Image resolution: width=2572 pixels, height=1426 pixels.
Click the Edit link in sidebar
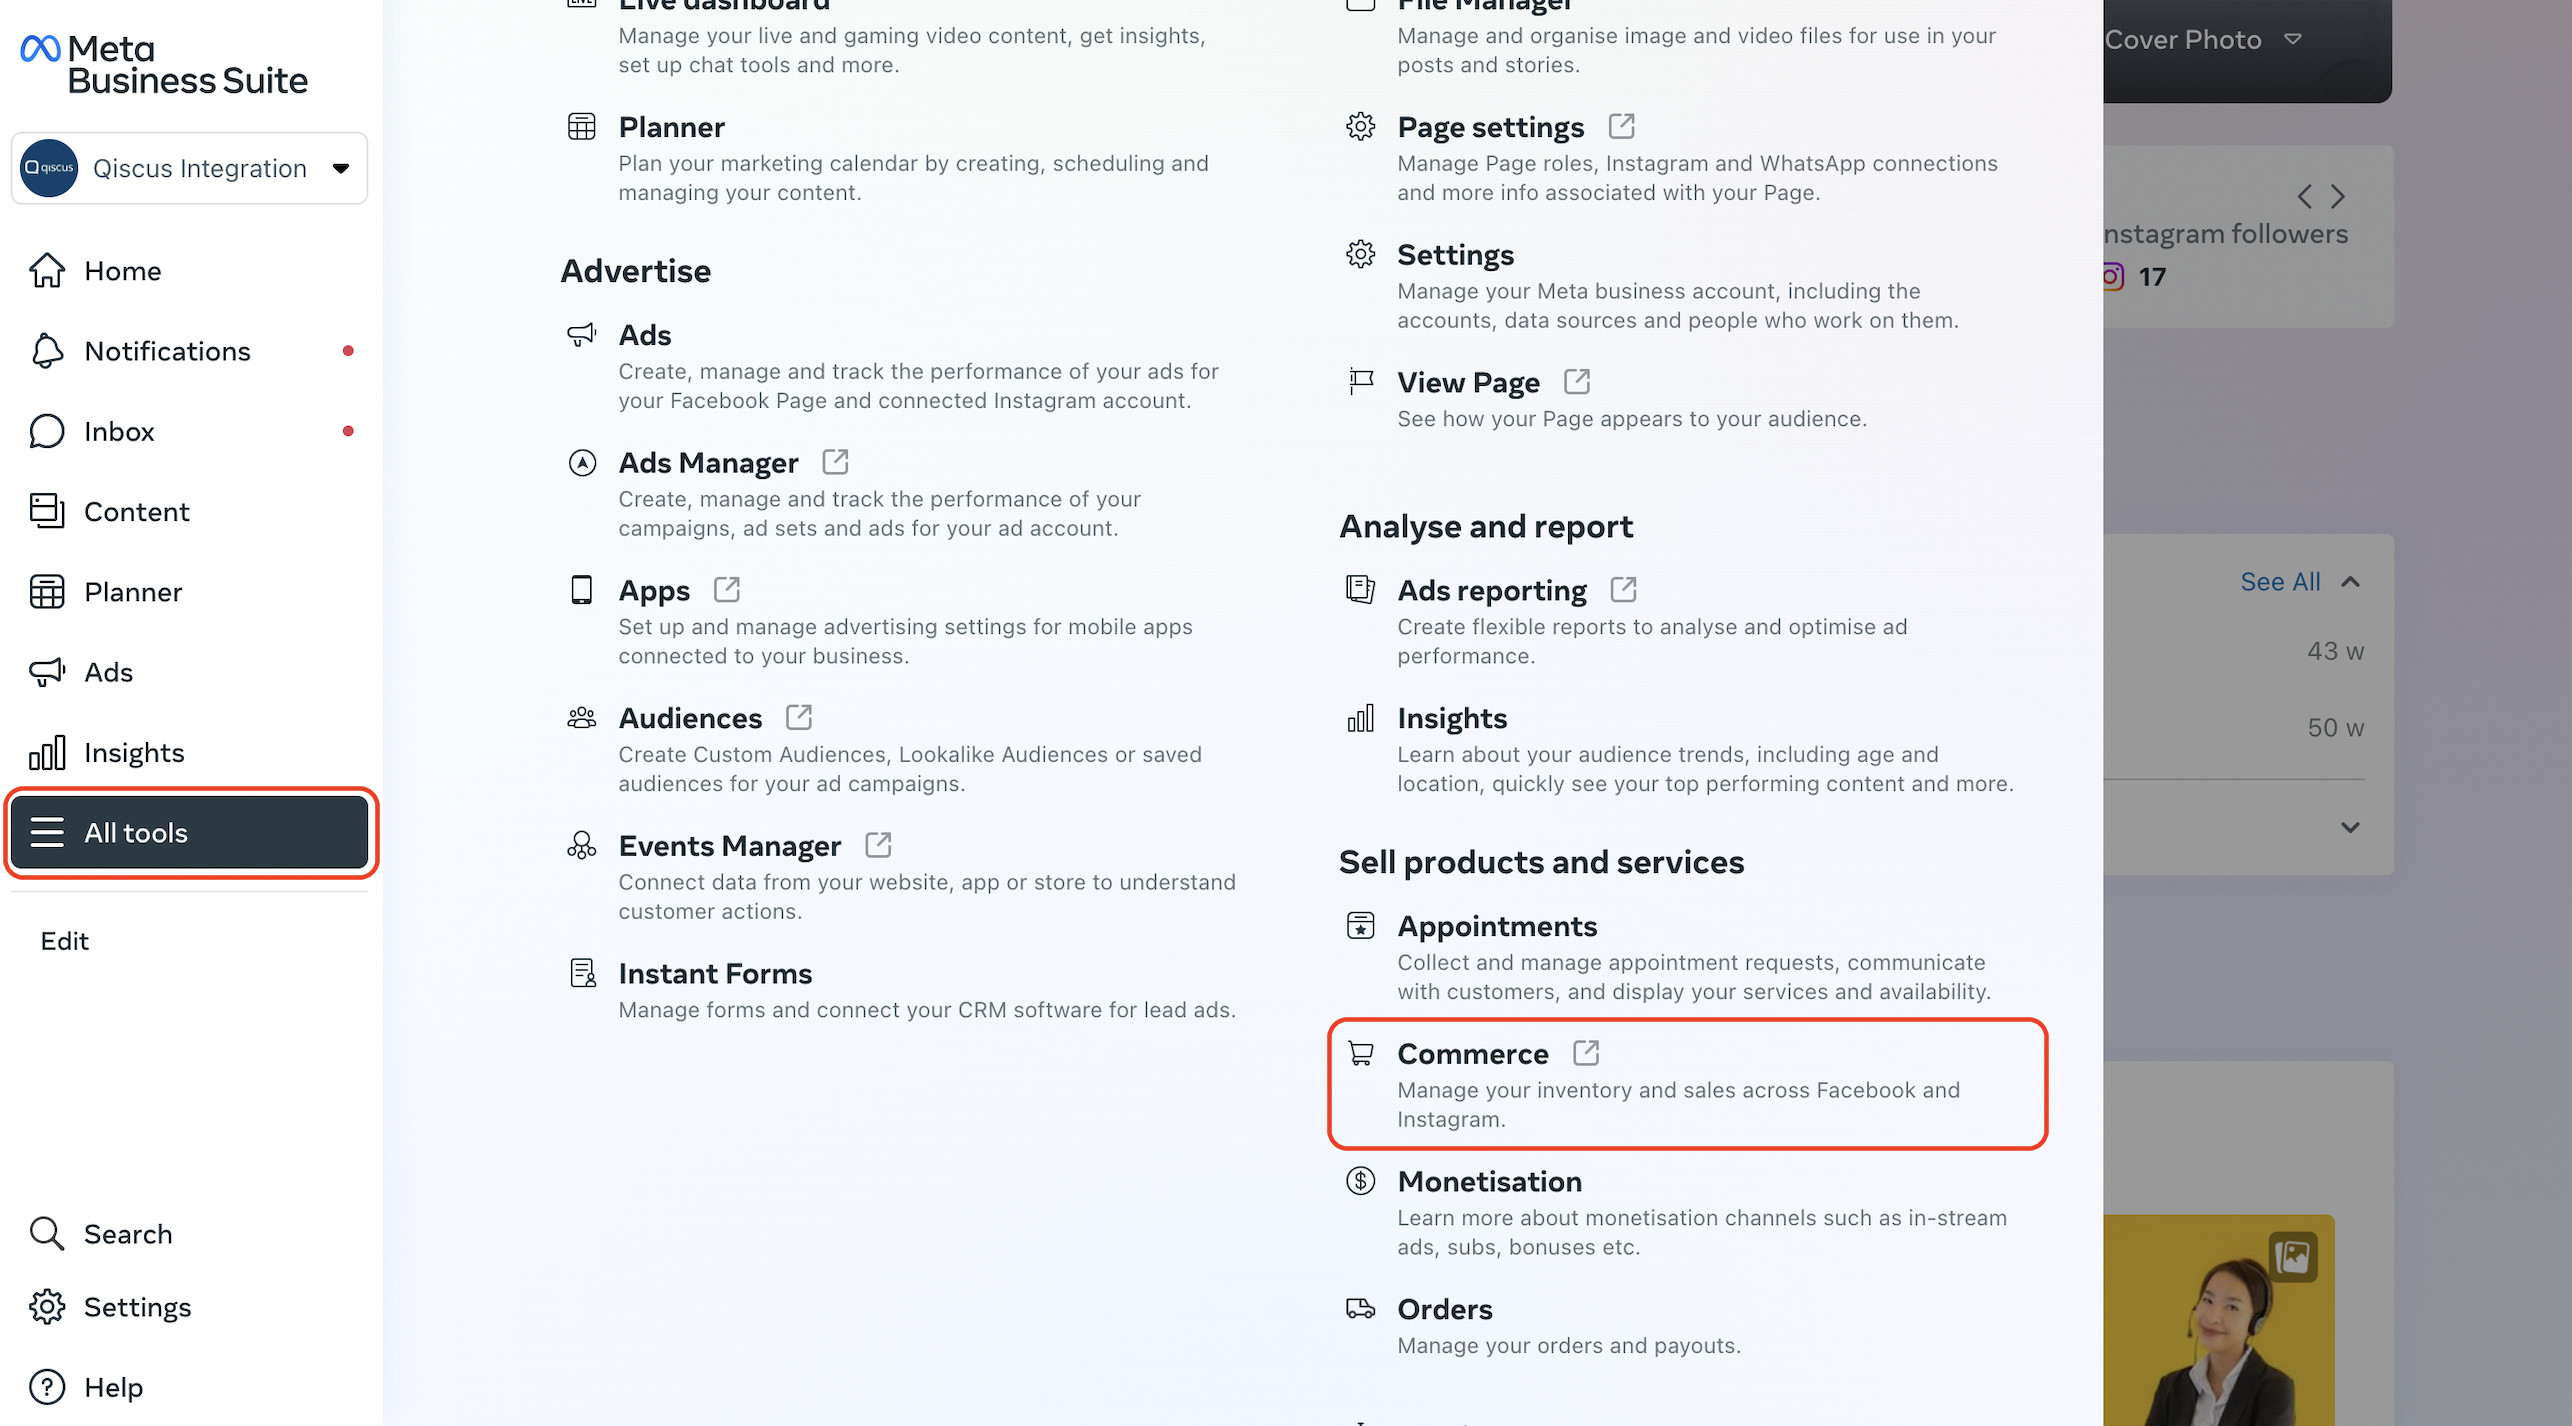[65, 940]
